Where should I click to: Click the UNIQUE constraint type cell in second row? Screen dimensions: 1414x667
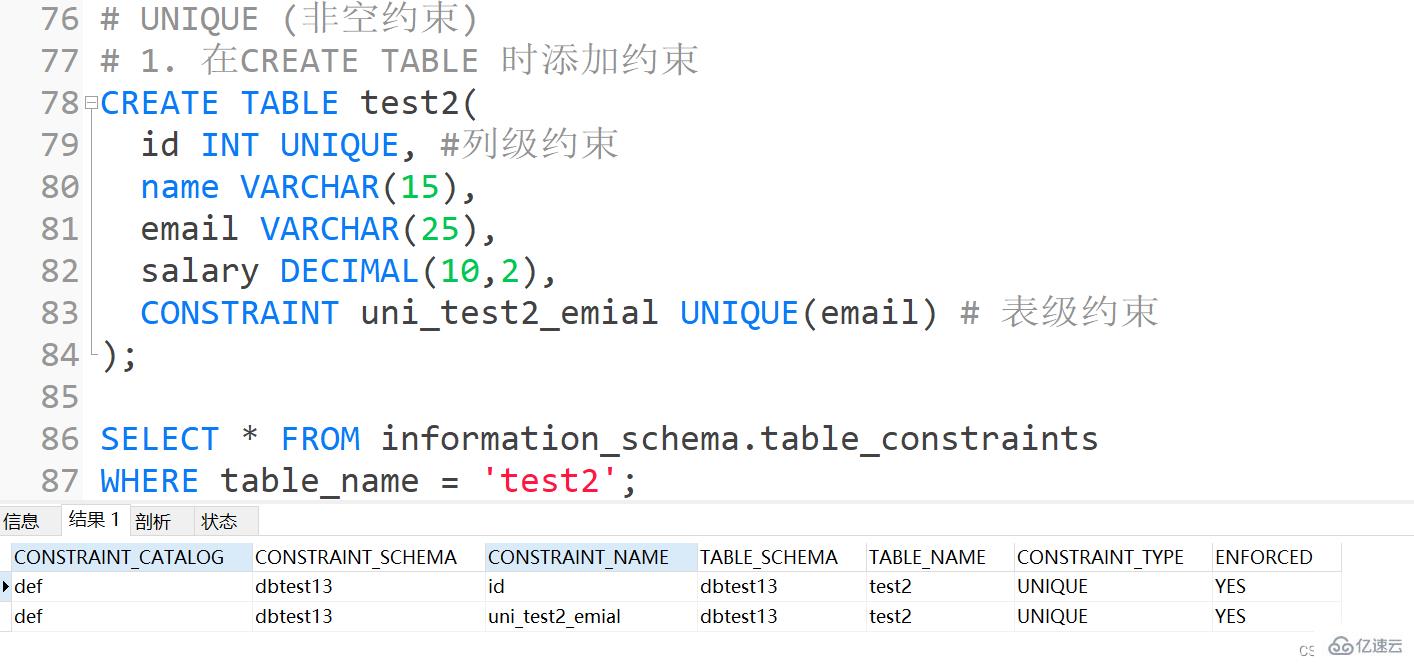coord(1052,616)
